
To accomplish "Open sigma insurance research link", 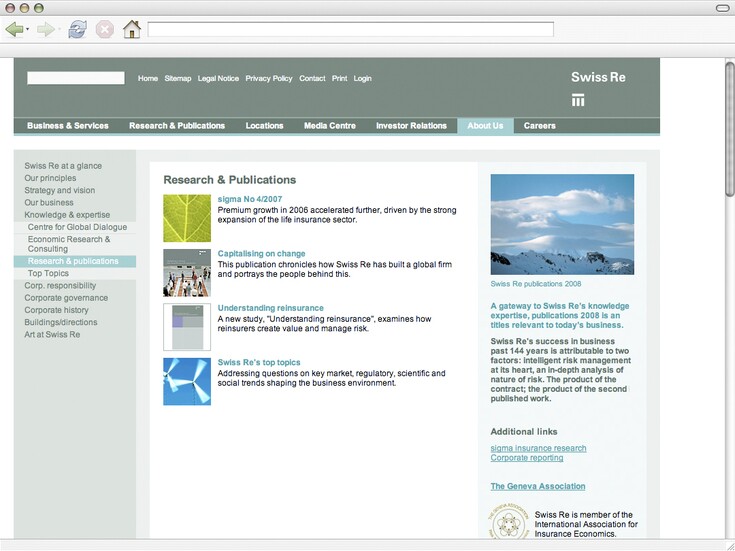I will 538,448.
